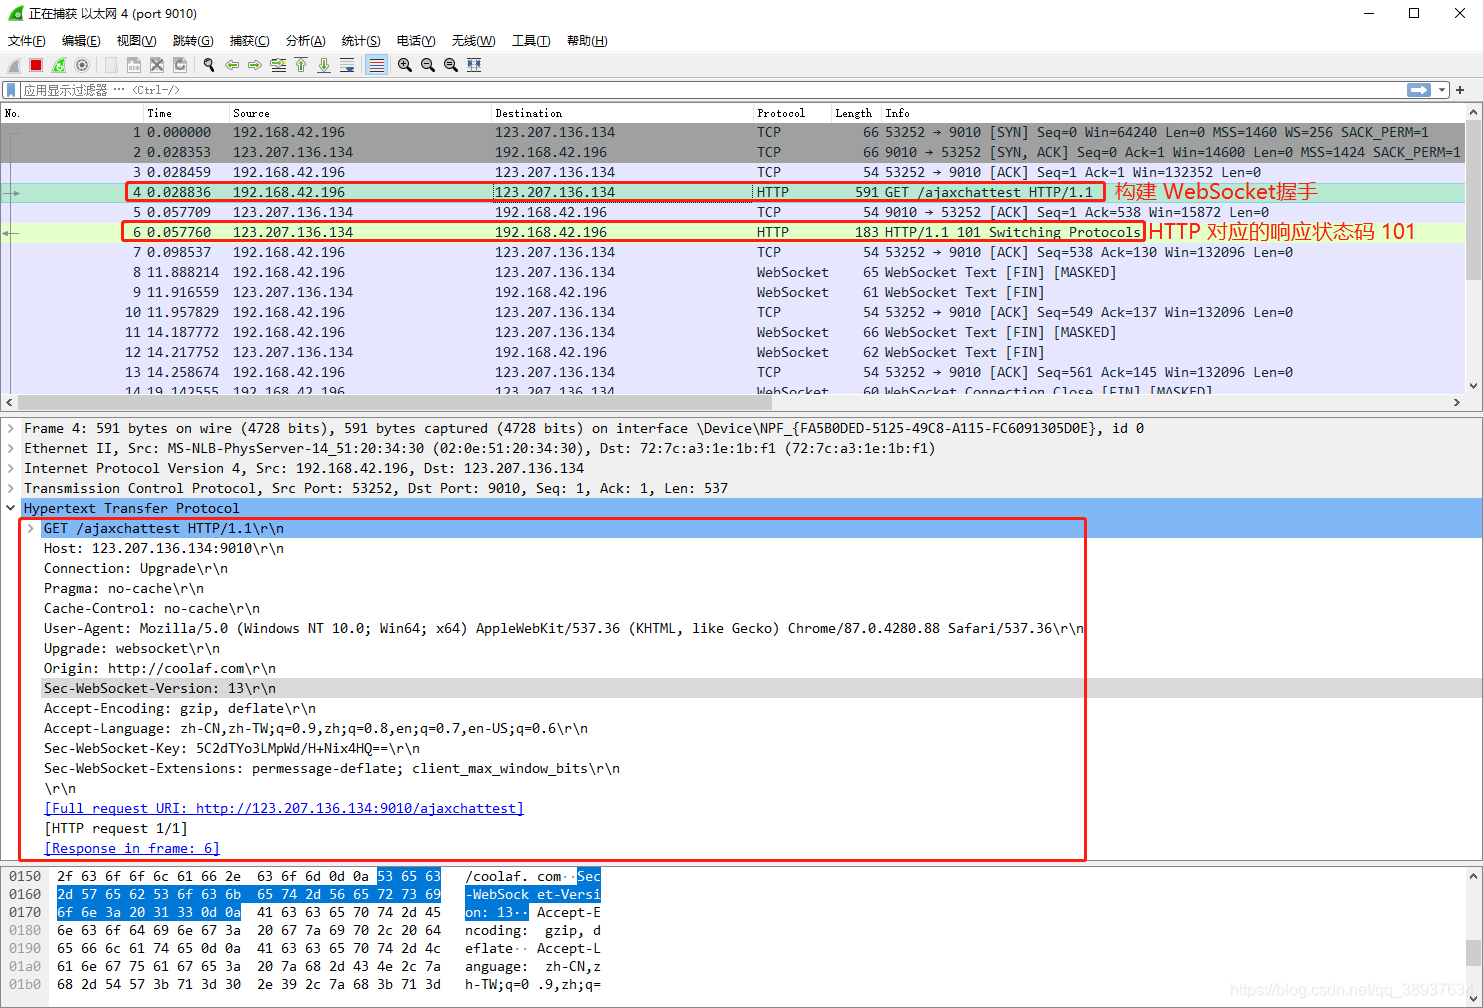Open the find packet tool
This screenshot has width=1483, height=1008.
(208, 64)
